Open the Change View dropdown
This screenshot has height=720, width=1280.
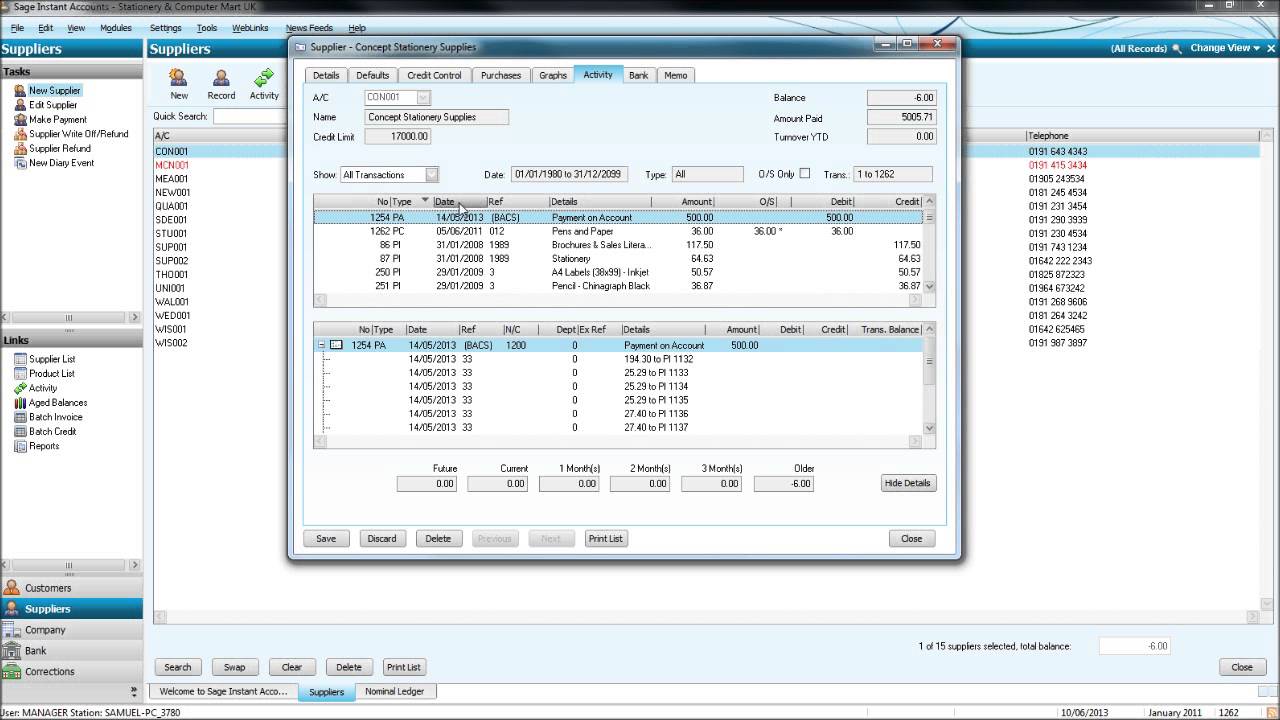(x=1226, y=48)
